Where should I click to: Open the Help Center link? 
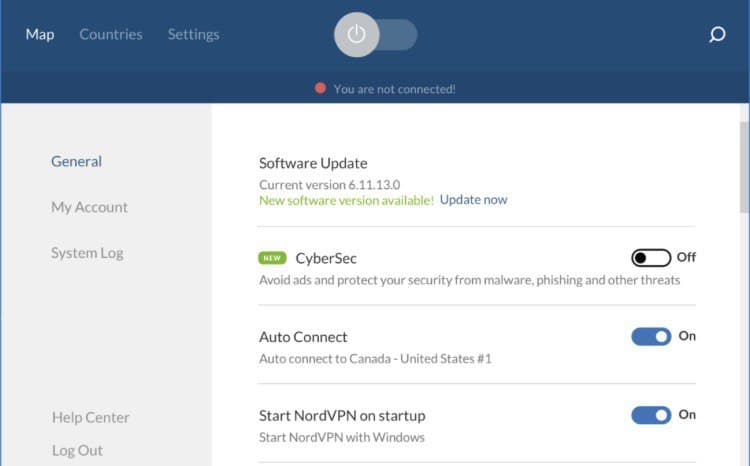tap(91, 417)
